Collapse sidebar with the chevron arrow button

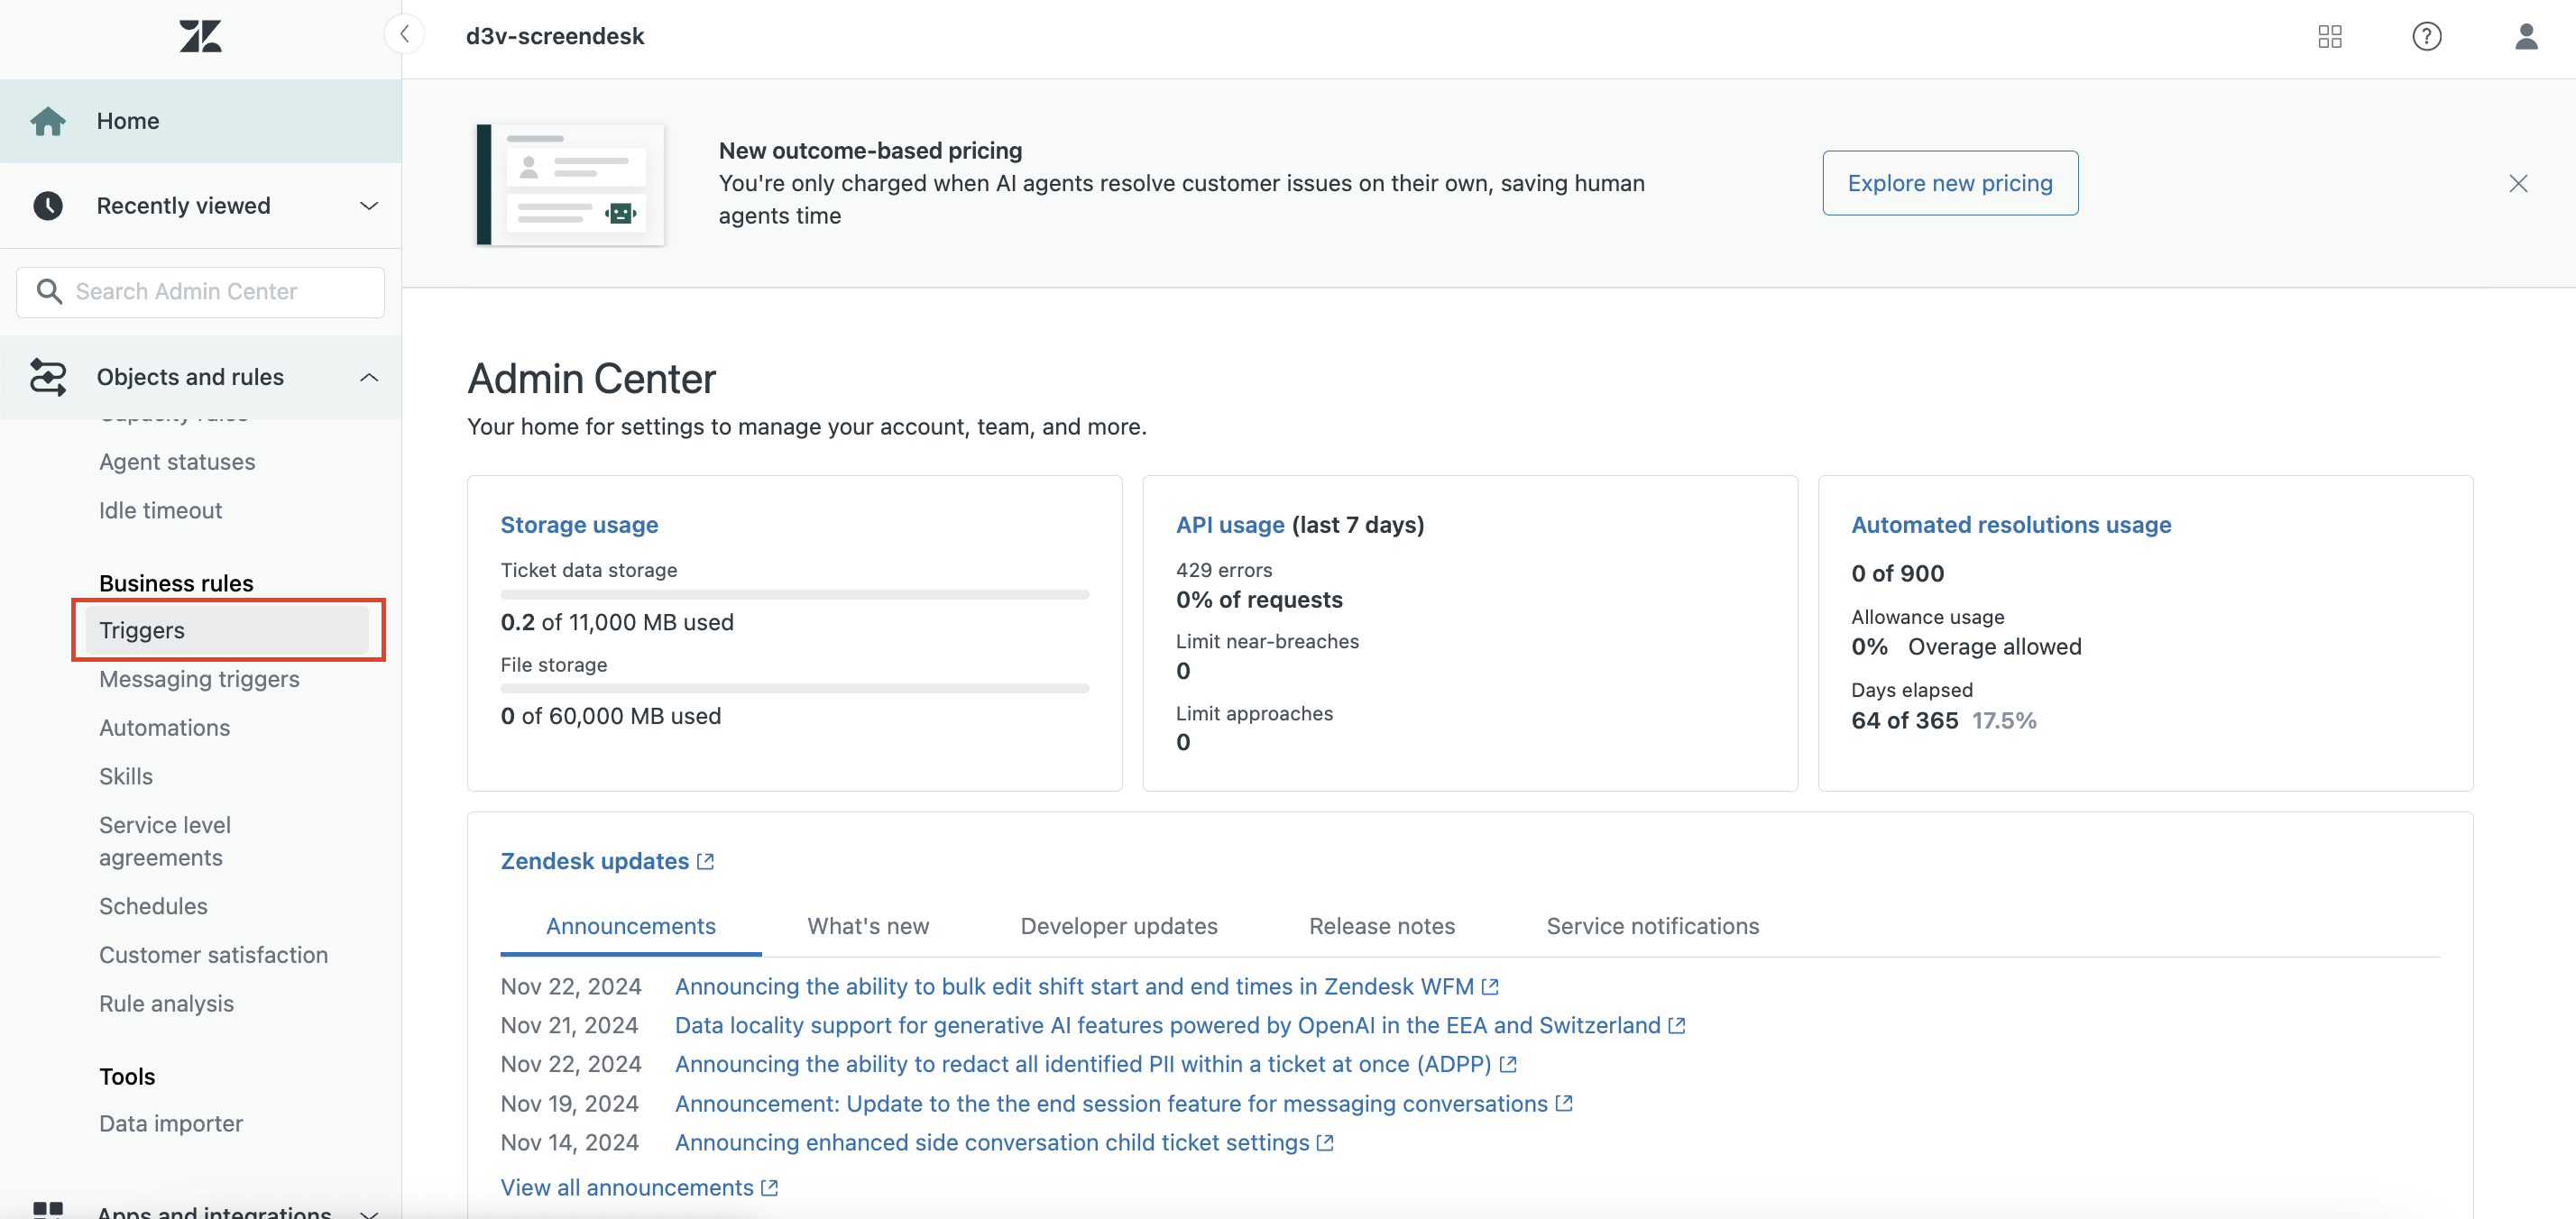tap(404, 35)
